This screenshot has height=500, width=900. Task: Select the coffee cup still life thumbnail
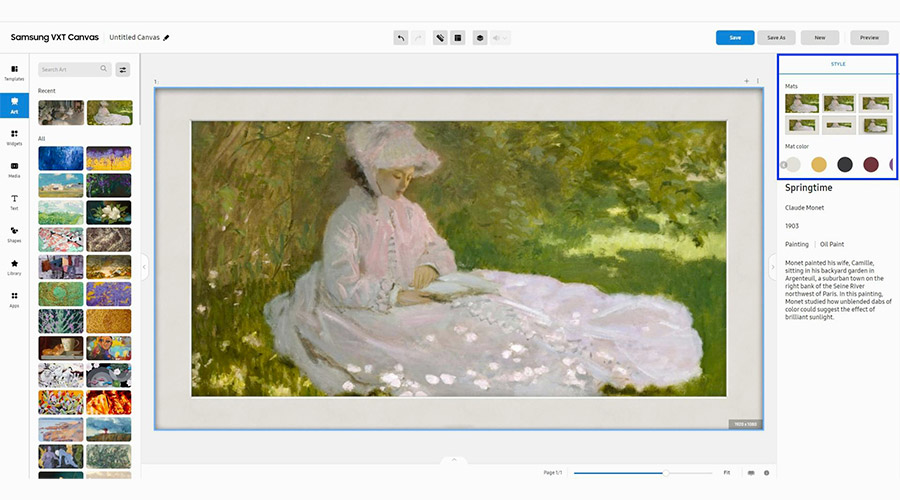pyautogui.click(x=61, y=348)
